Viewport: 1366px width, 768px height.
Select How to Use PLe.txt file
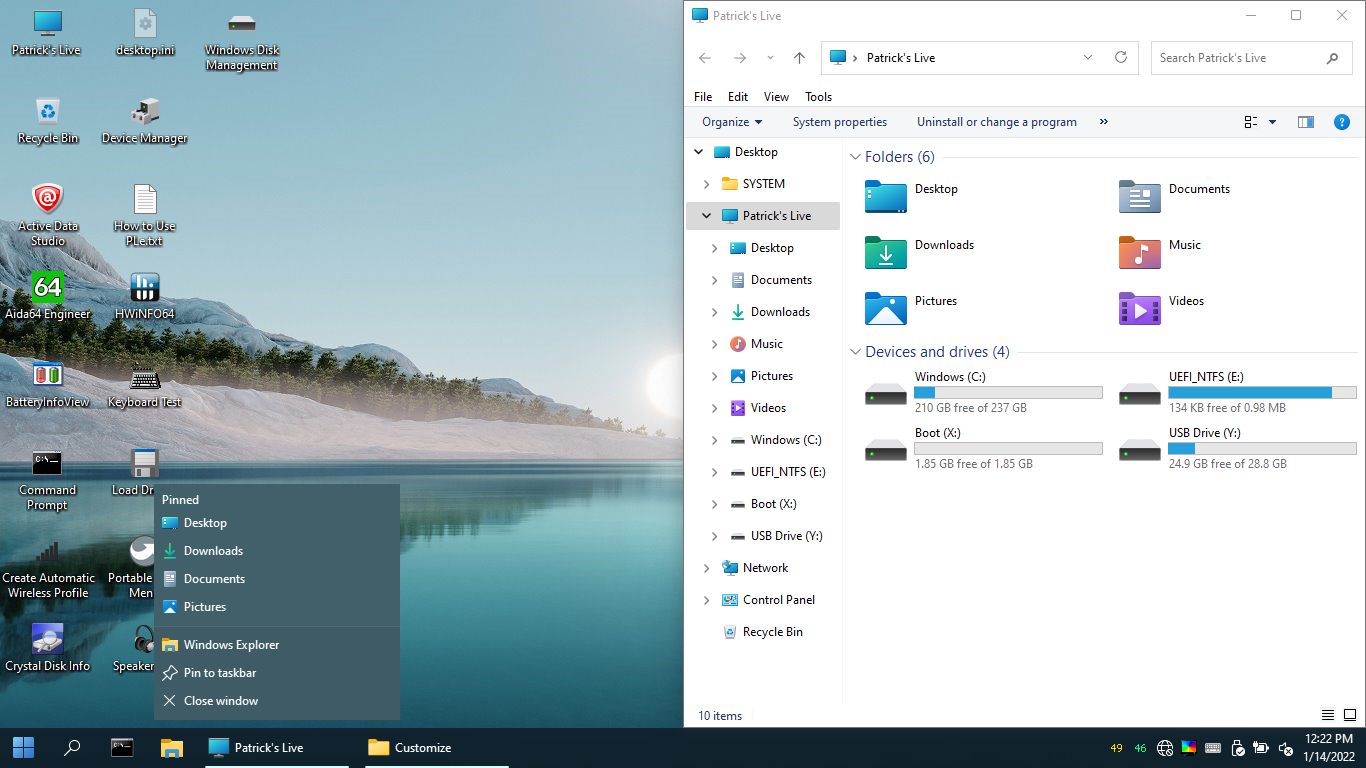[x=145, y=215]
